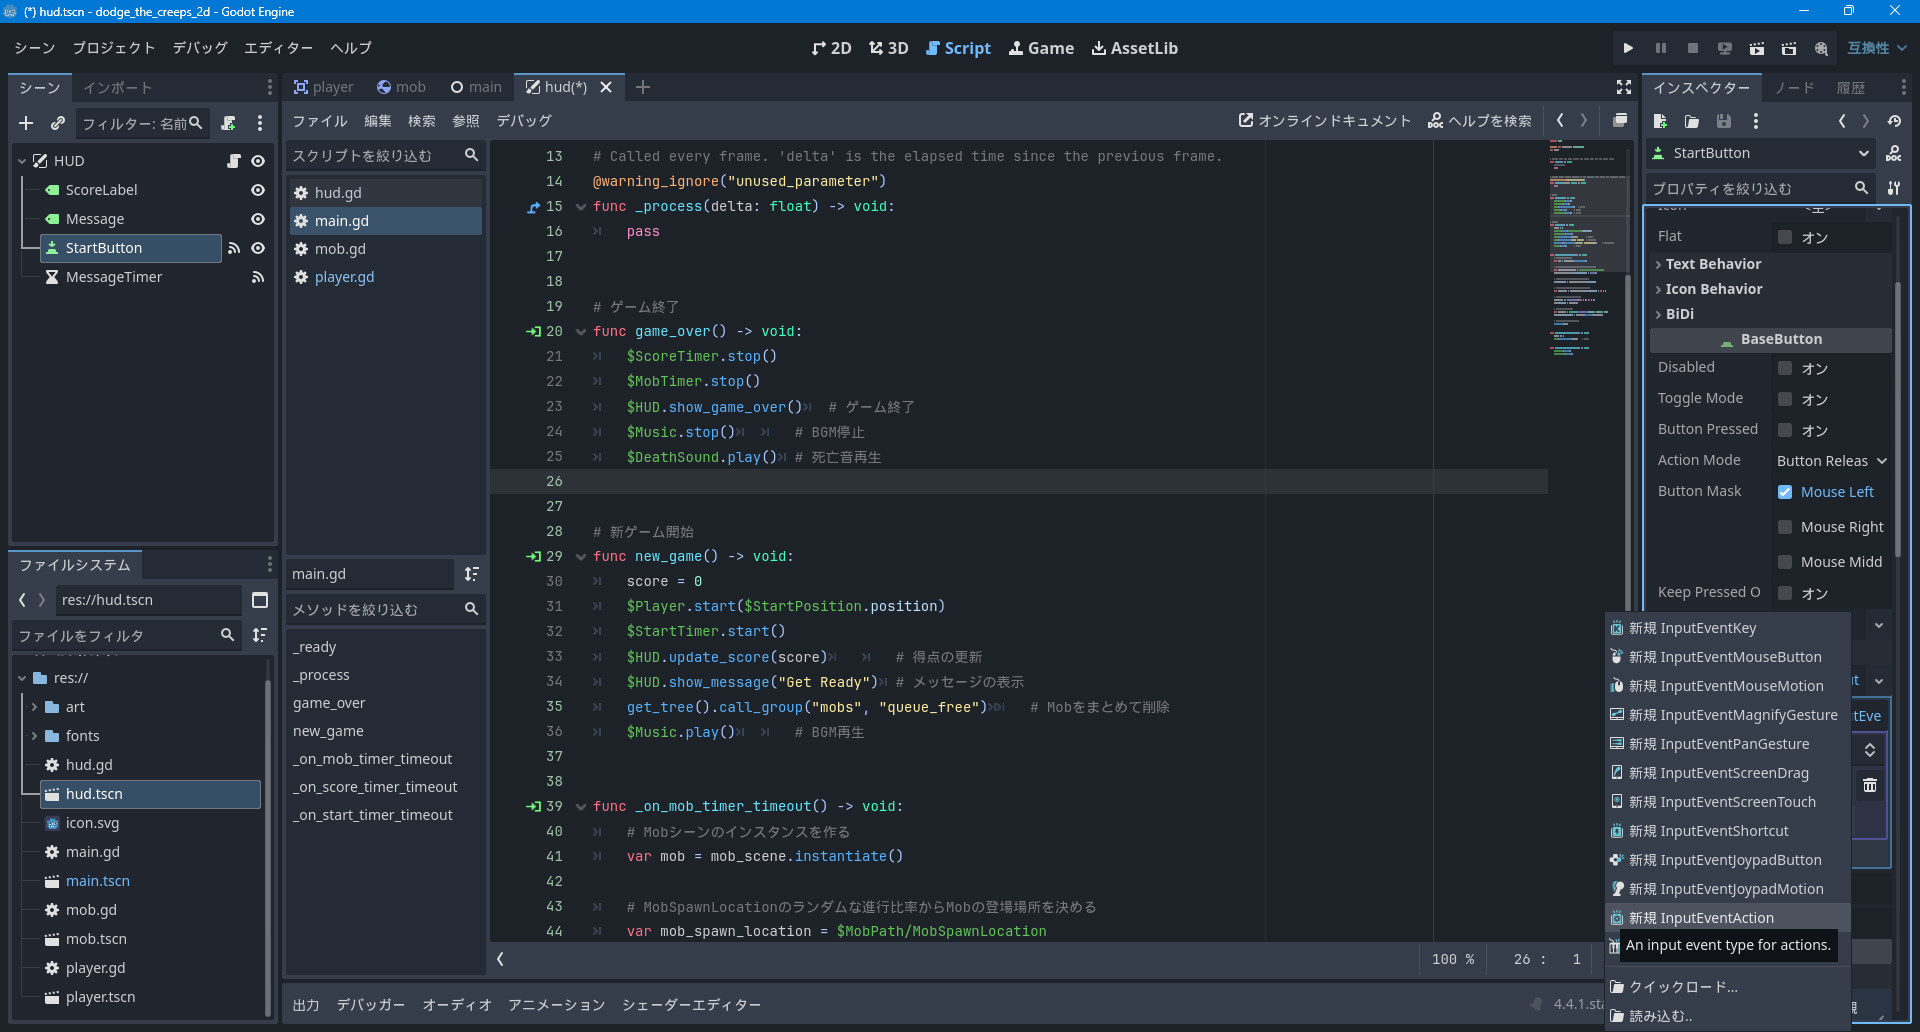This screenshot has width=1920, height=1032.
Task: Open the Action Mode dropdown
Action: click(x=1831, y=461)
